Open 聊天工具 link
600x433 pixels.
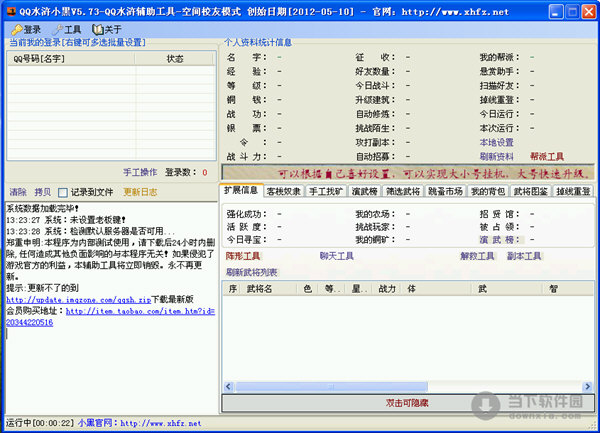click(x=337, y=256)
